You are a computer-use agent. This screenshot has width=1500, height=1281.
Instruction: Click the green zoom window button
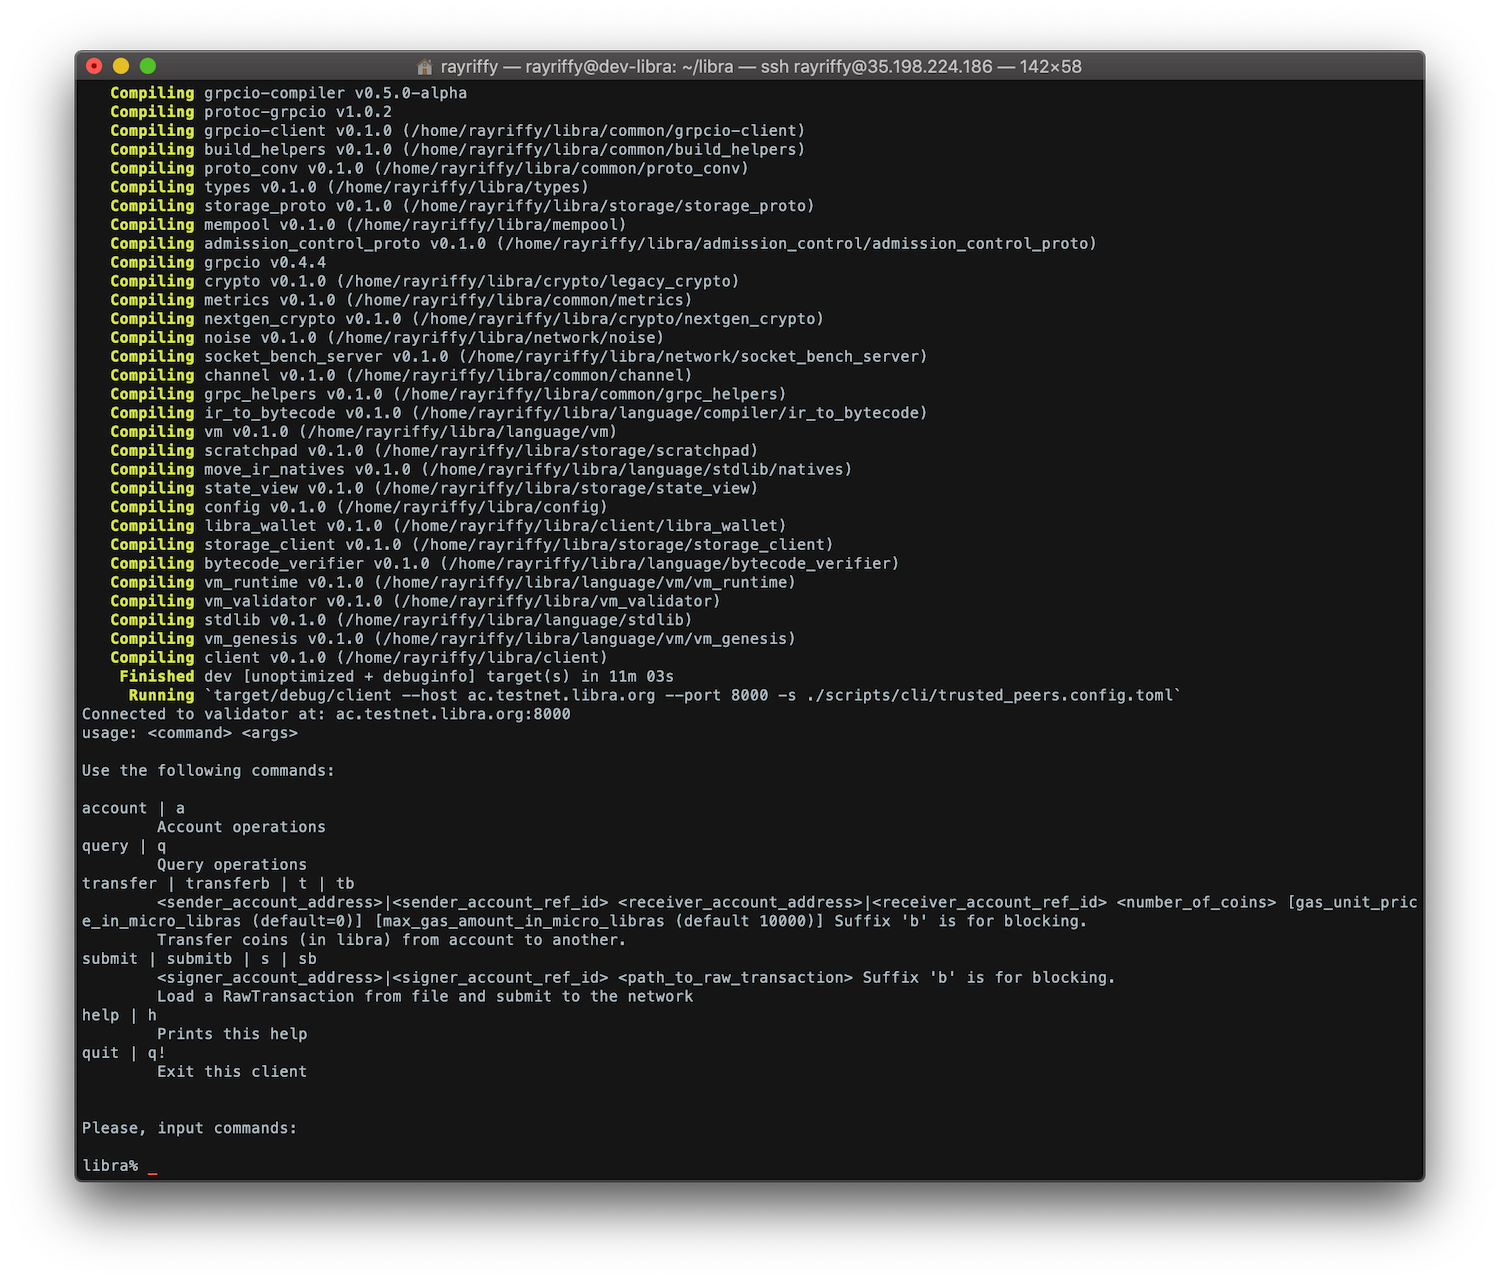(x=148, y=66)
